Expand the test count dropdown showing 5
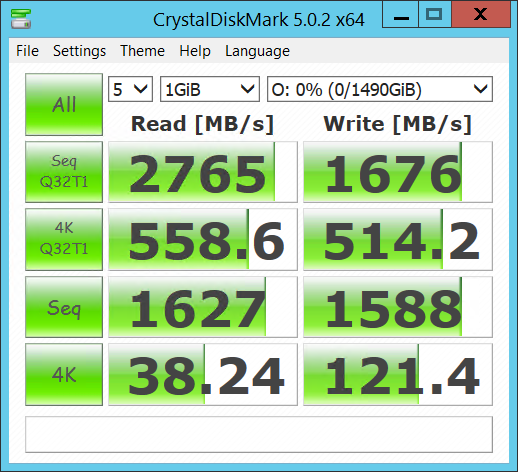Image resolution: width=518 pixels, height=472 pixels. coord(130,89)
